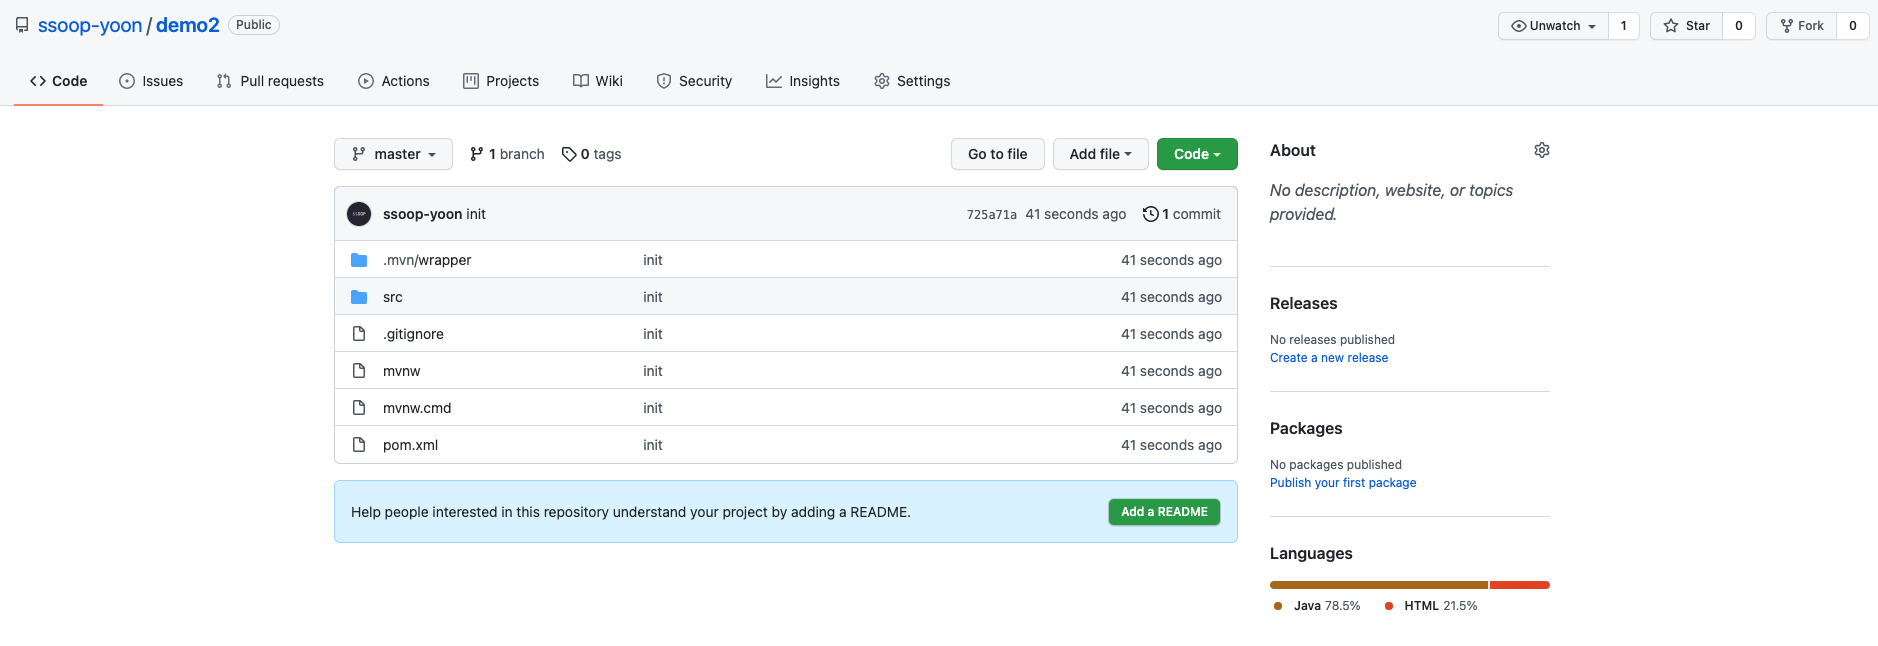Open the .gitignore file
Screen dimensions: 1878x646
tap(413, 334)
